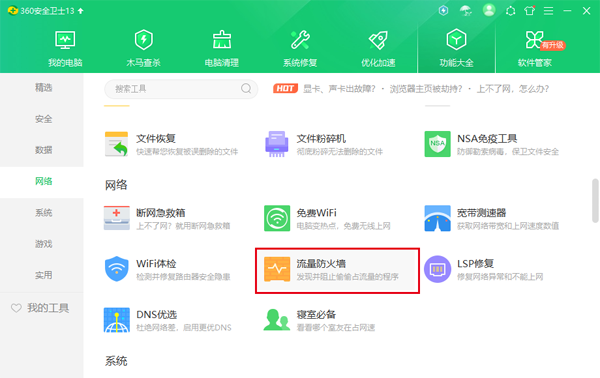Open the 宽带测速器 title text
This screenshot has width=600, height=378.
click(x=481, y=213)
